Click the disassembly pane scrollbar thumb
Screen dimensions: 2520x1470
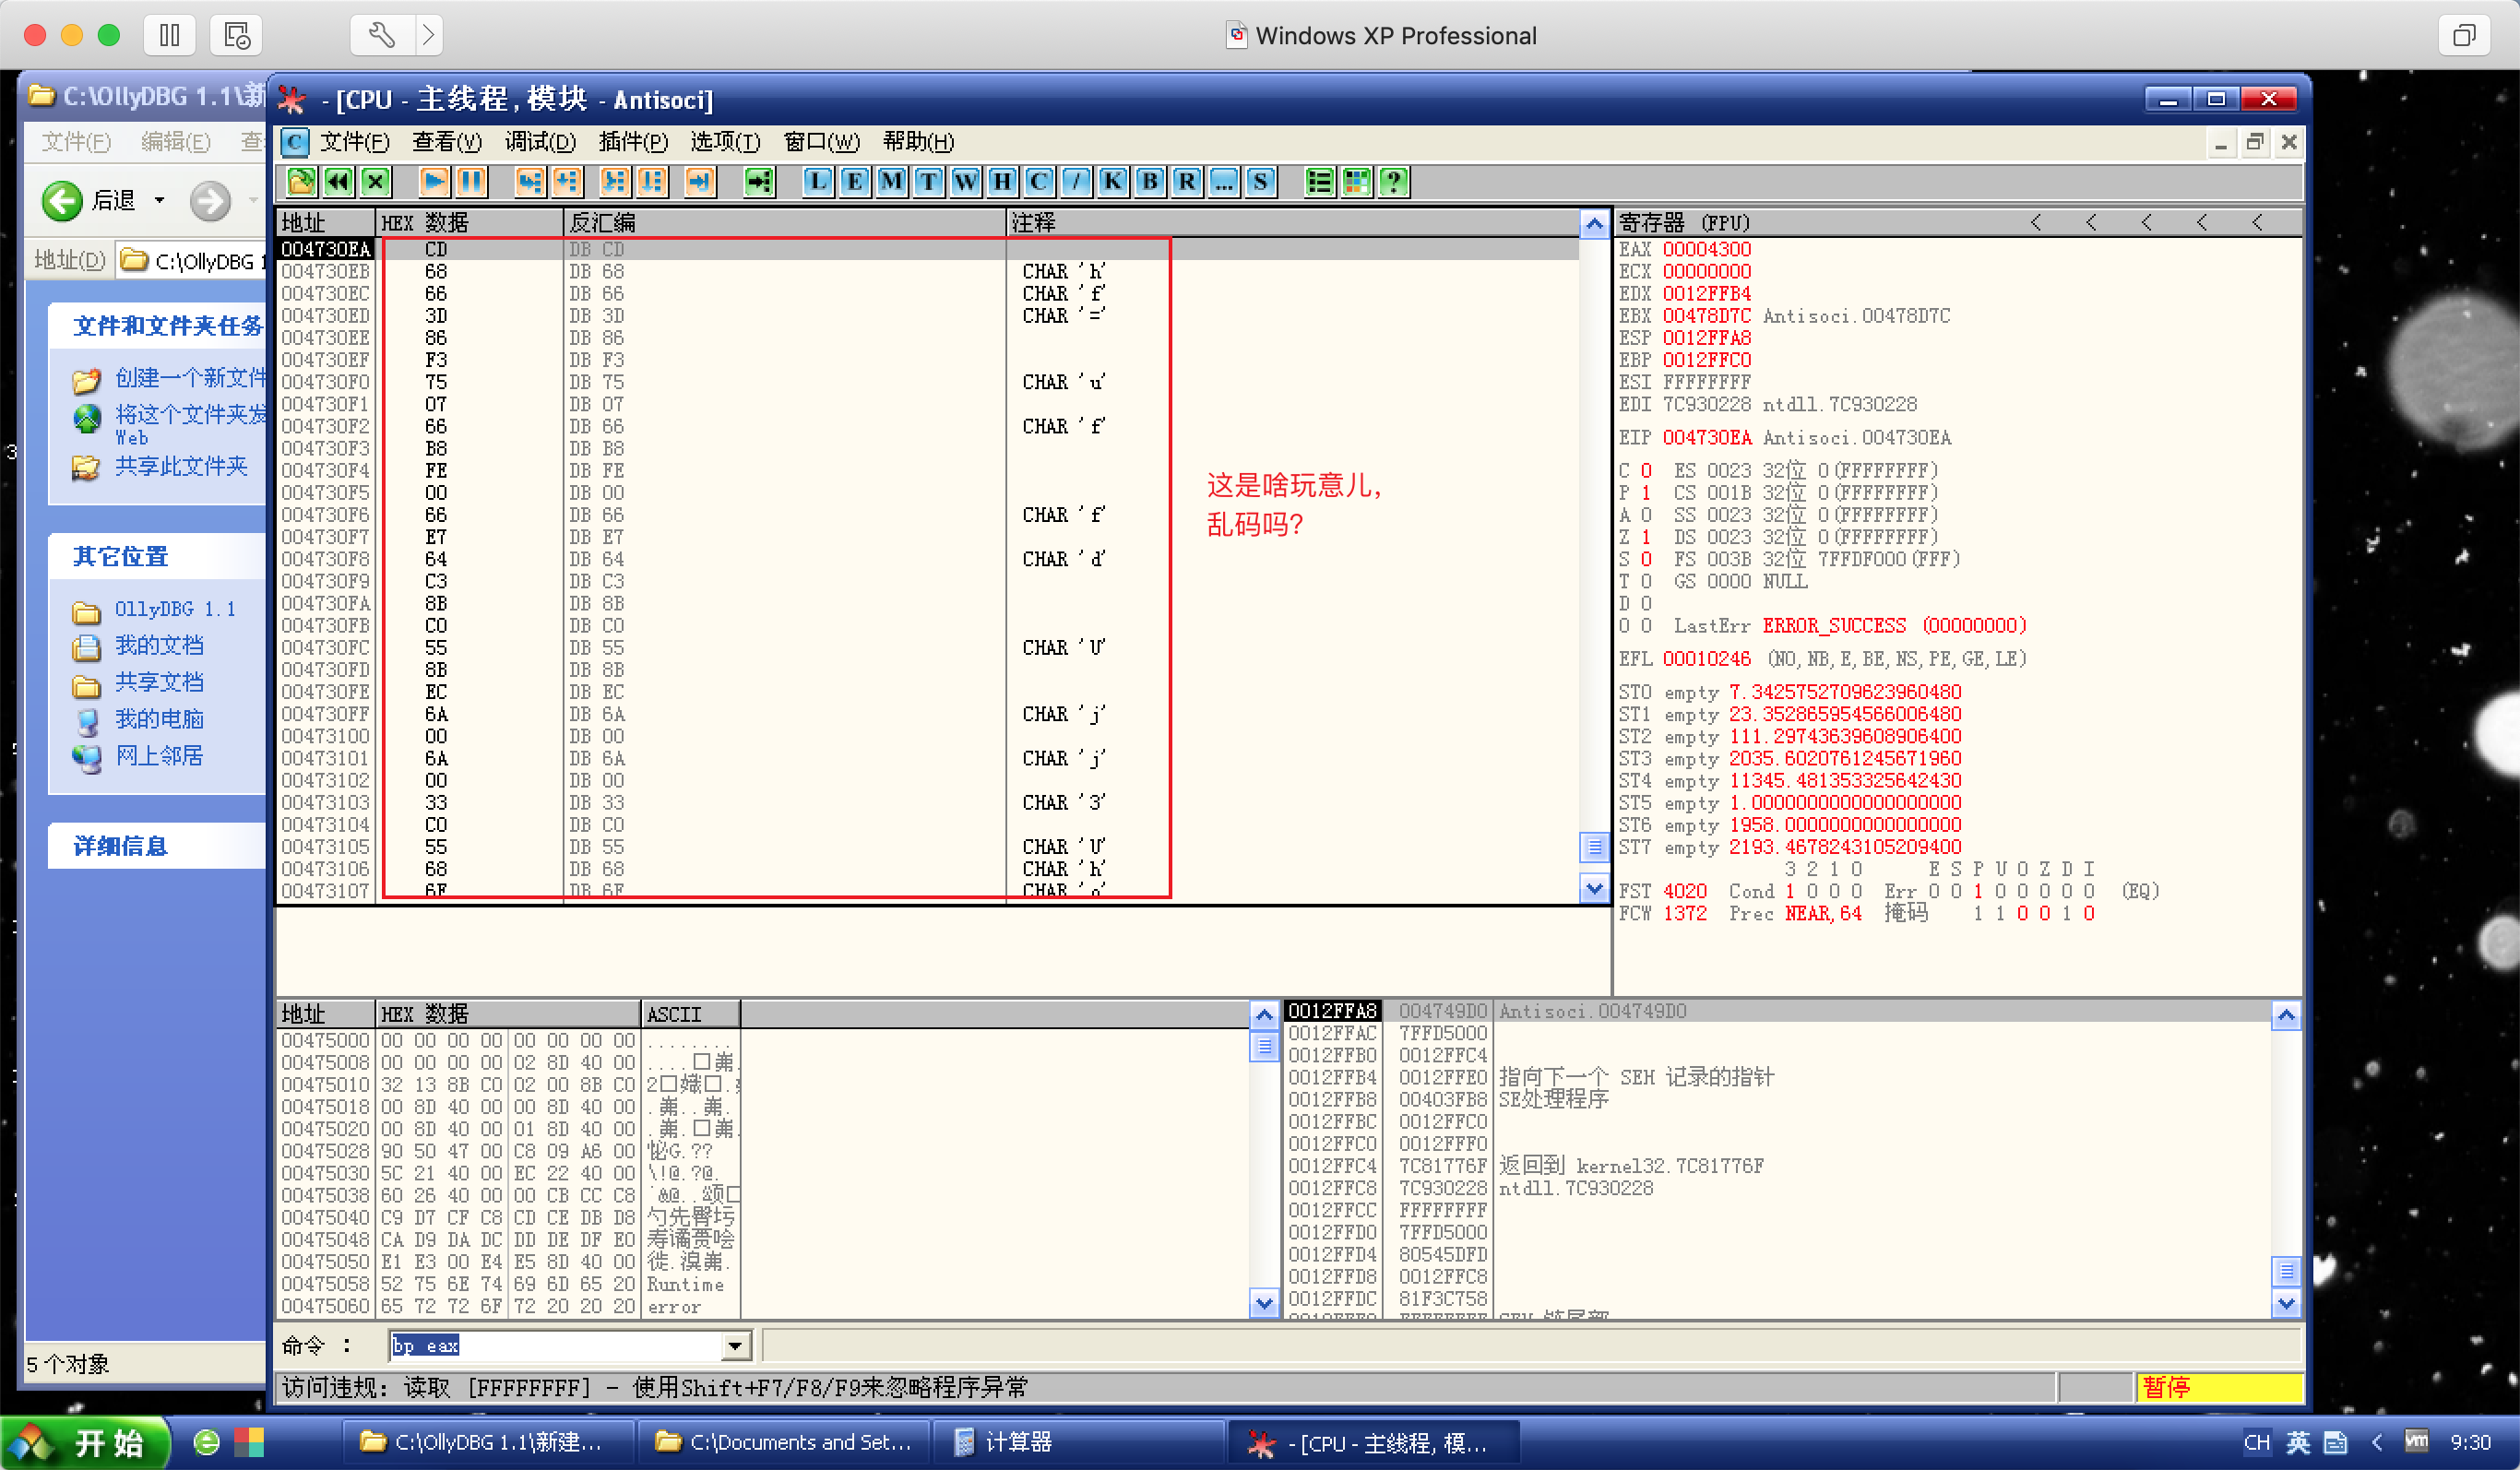coord(1593,847)
